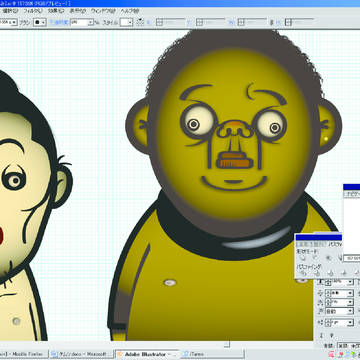Image resolution: width=360 pixels, height=360 pixels.
Task: Click the Navigator zoom percentage field
Action: click(x=352, y=258)
